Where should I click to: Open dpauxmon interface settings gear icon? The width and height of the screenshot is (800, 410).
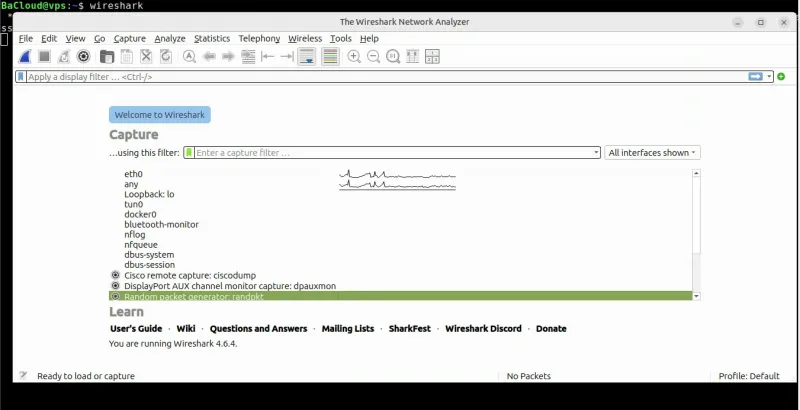click(115, 286)
